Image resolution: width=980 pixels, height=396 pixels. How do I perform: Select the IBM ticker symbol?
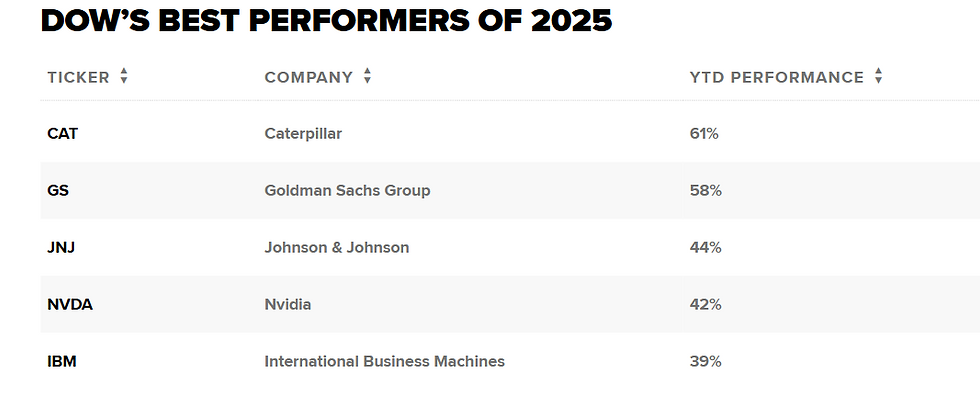click(62, 362)
